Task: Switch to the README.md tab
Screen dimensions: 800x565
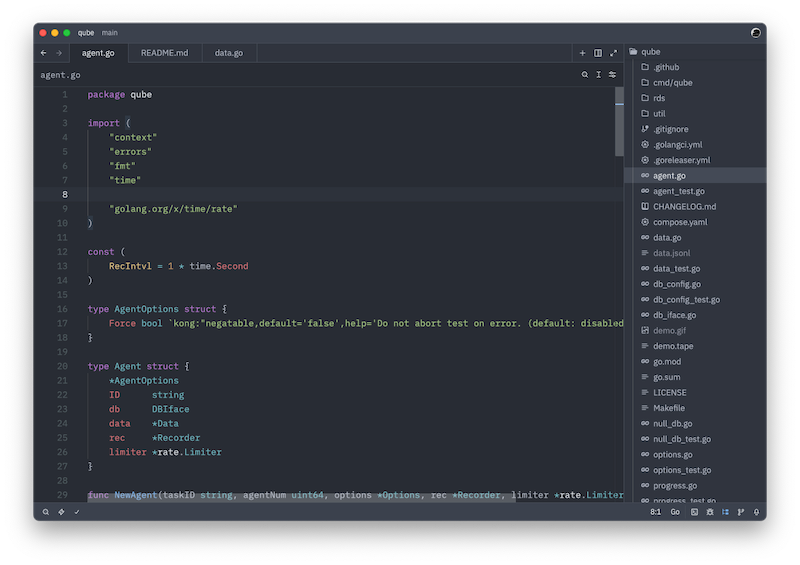Action: (x=164, y=53)
